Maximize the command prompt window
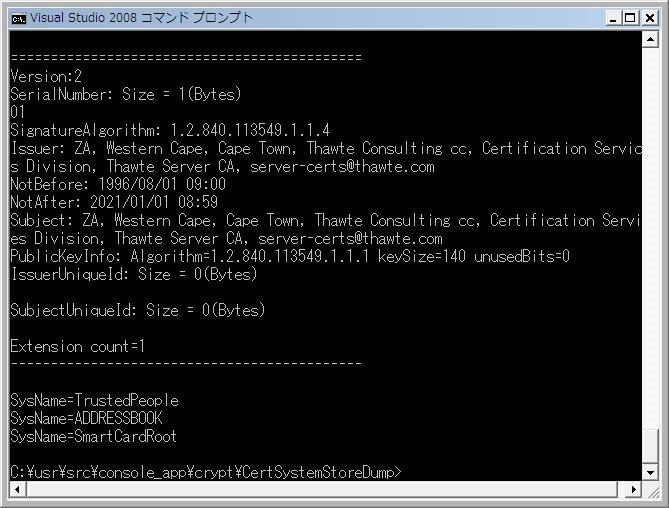 click(630, 18)
